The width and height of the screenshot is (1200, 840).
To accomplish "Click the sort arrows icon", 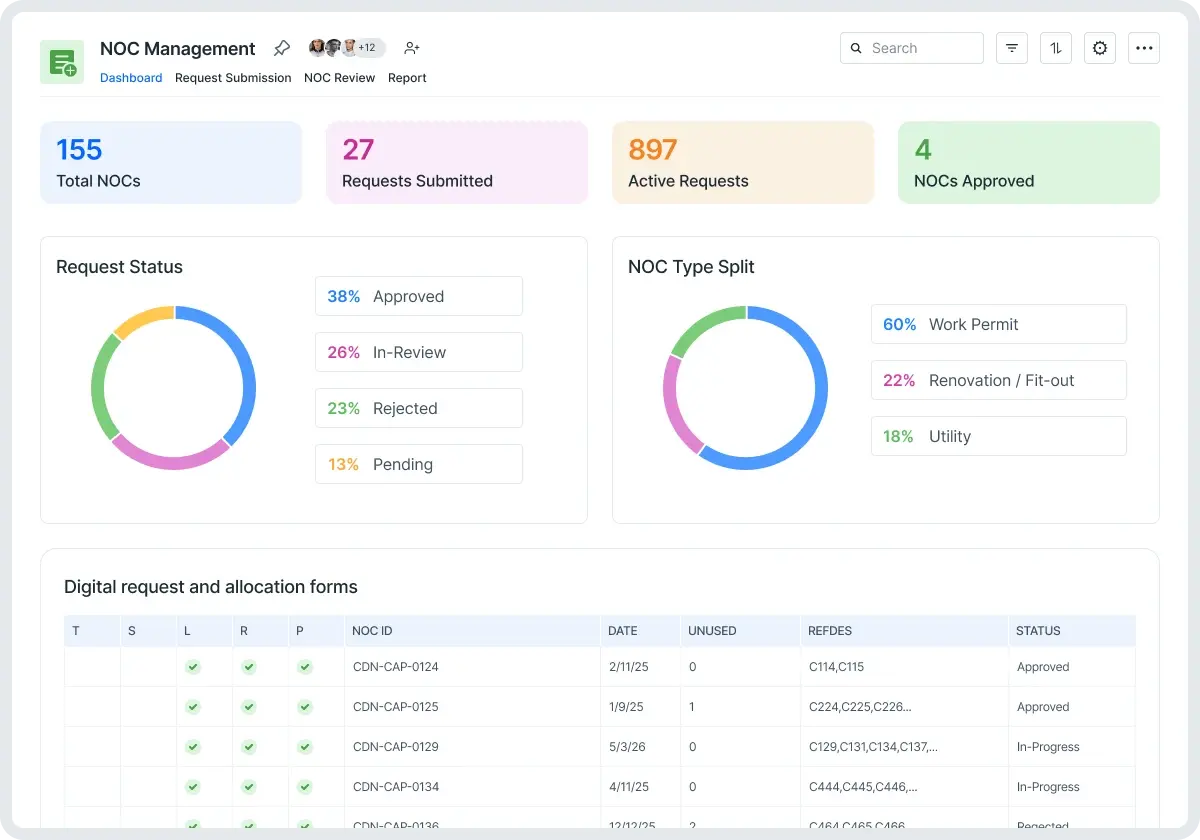I will (1056, 48).
